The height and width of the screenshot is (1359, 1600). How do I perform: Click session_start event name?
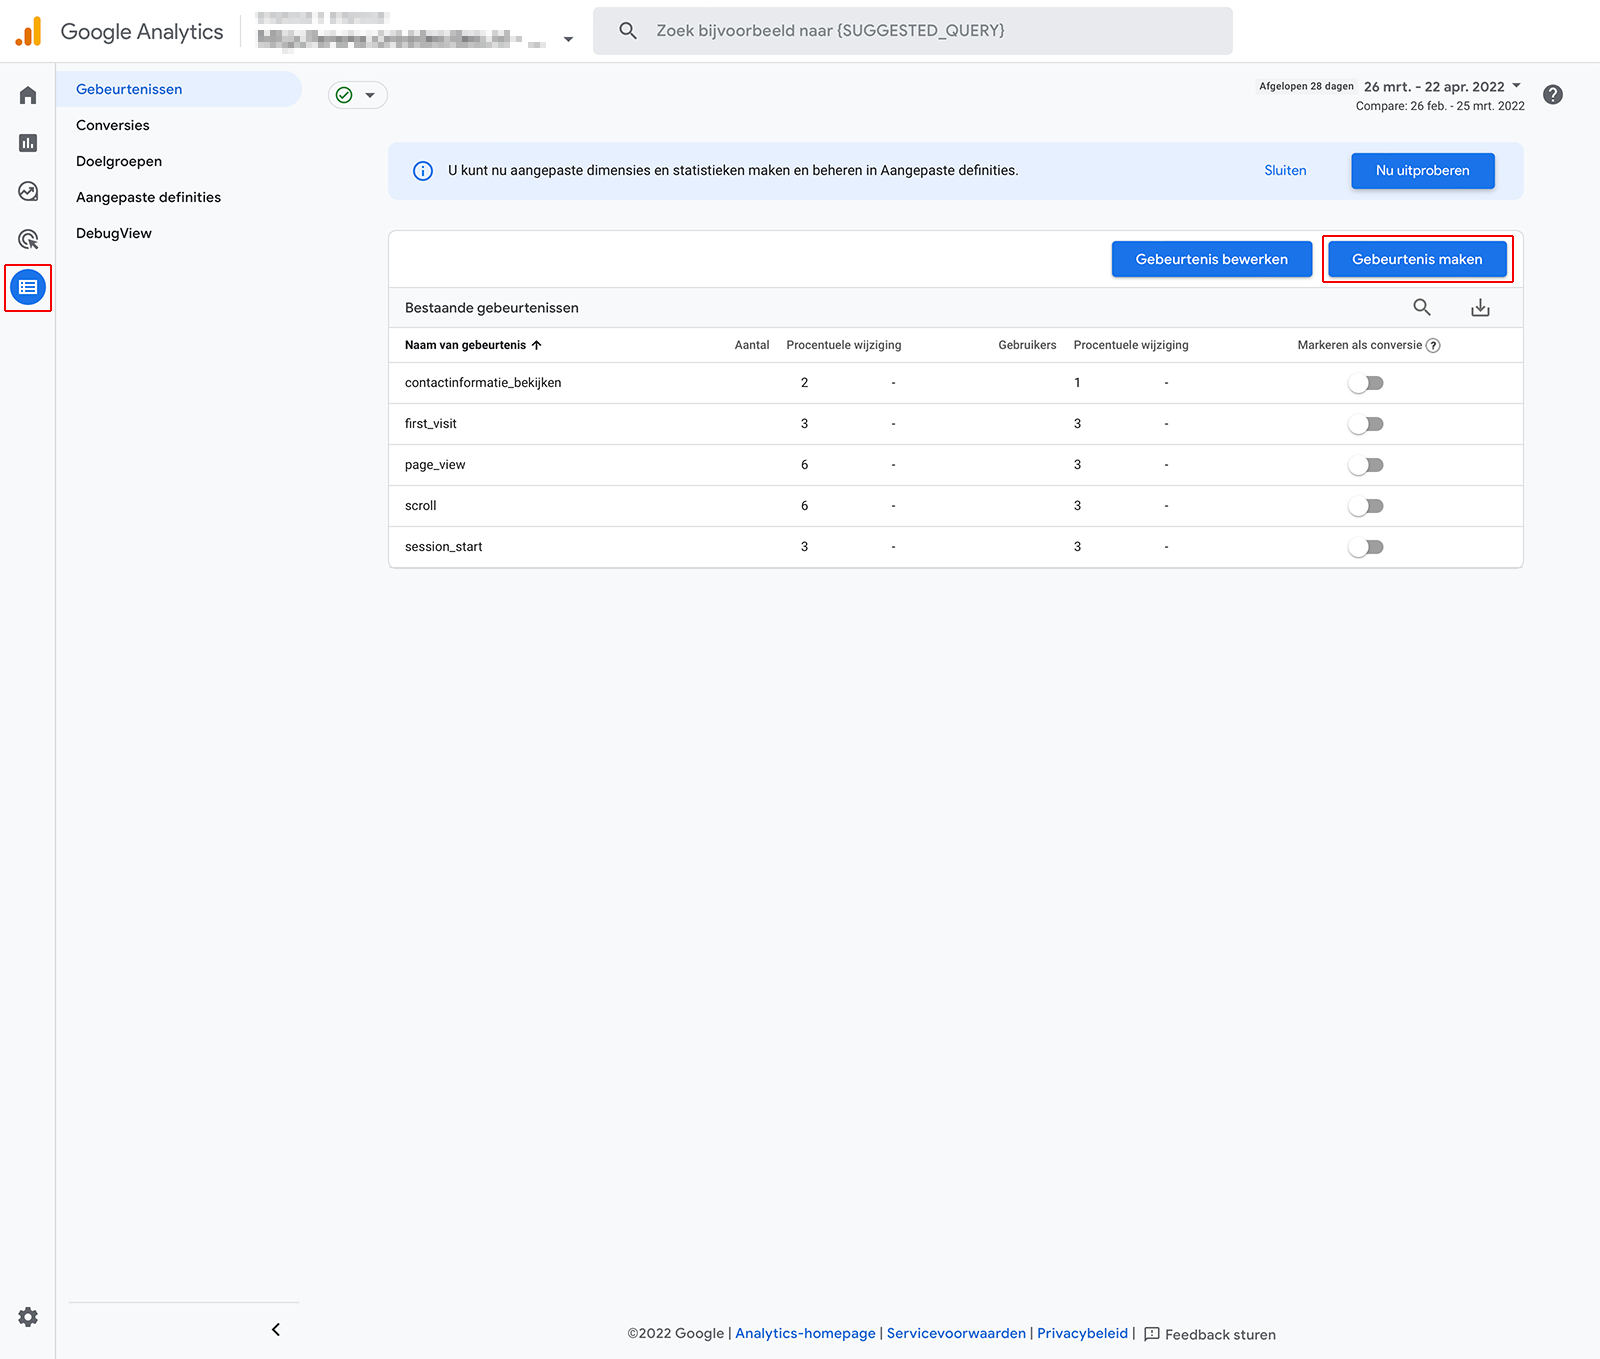coord(443,547)
